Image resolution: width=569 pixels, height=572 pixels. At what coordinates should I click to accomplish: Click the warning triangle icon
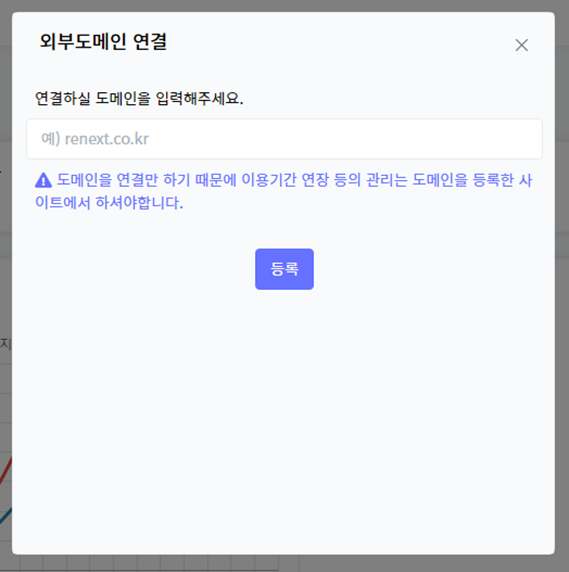43,180
